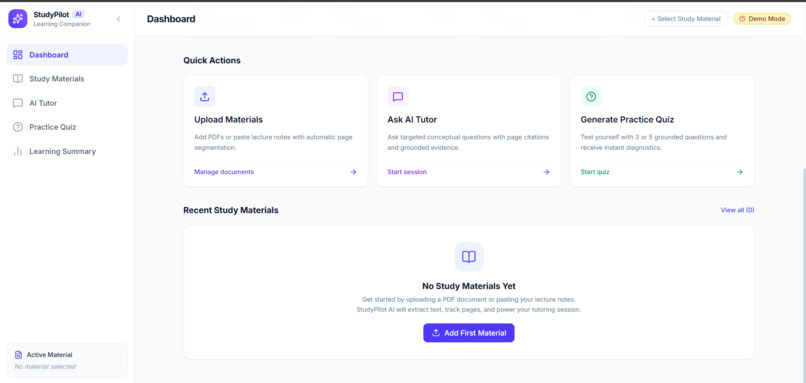This screenshot has height=383, width=806.
Task: Click the Ask AI Tutor card title
Action: [x=412, y=119]
